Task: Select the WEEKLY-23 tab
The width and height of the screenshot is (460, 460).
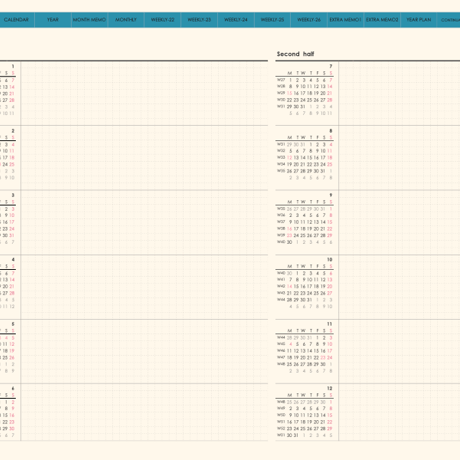Action: (199, 20)
